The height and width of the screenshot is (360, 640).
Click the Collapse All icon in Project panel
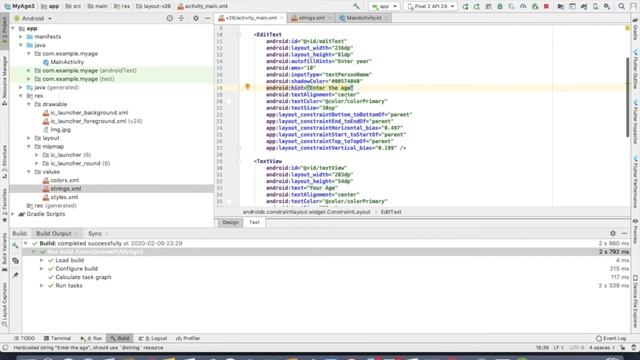tap(182, 18)
